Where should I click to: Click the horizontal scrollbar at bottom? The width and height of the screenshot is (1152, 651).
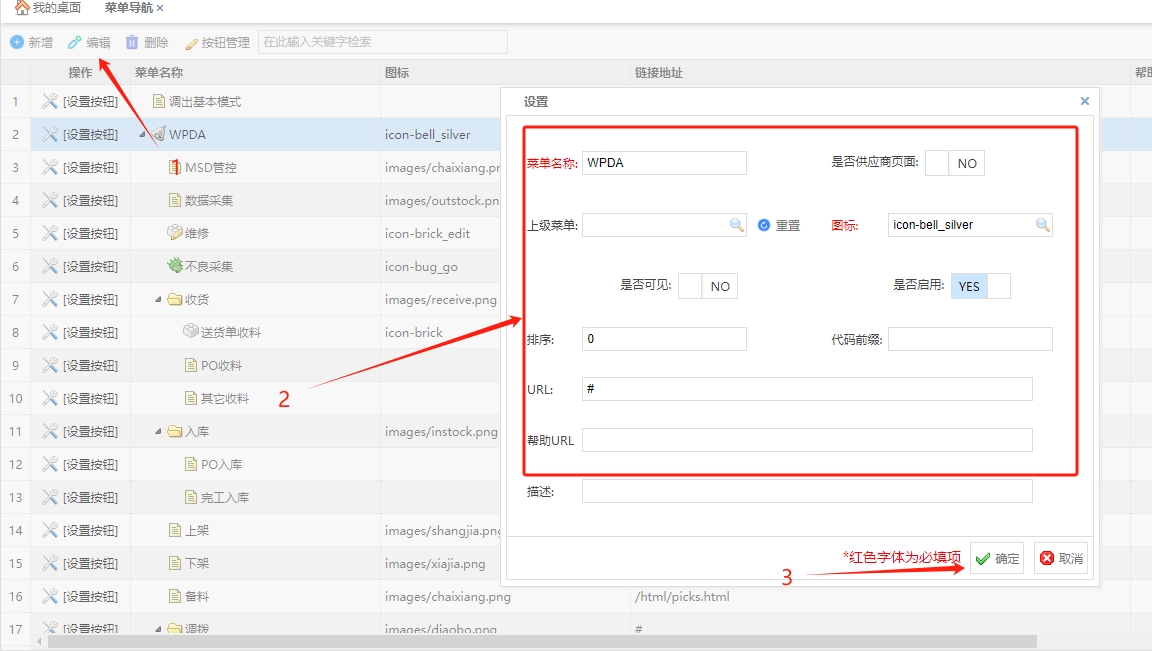pyautogui.click(x=540, y=641)
